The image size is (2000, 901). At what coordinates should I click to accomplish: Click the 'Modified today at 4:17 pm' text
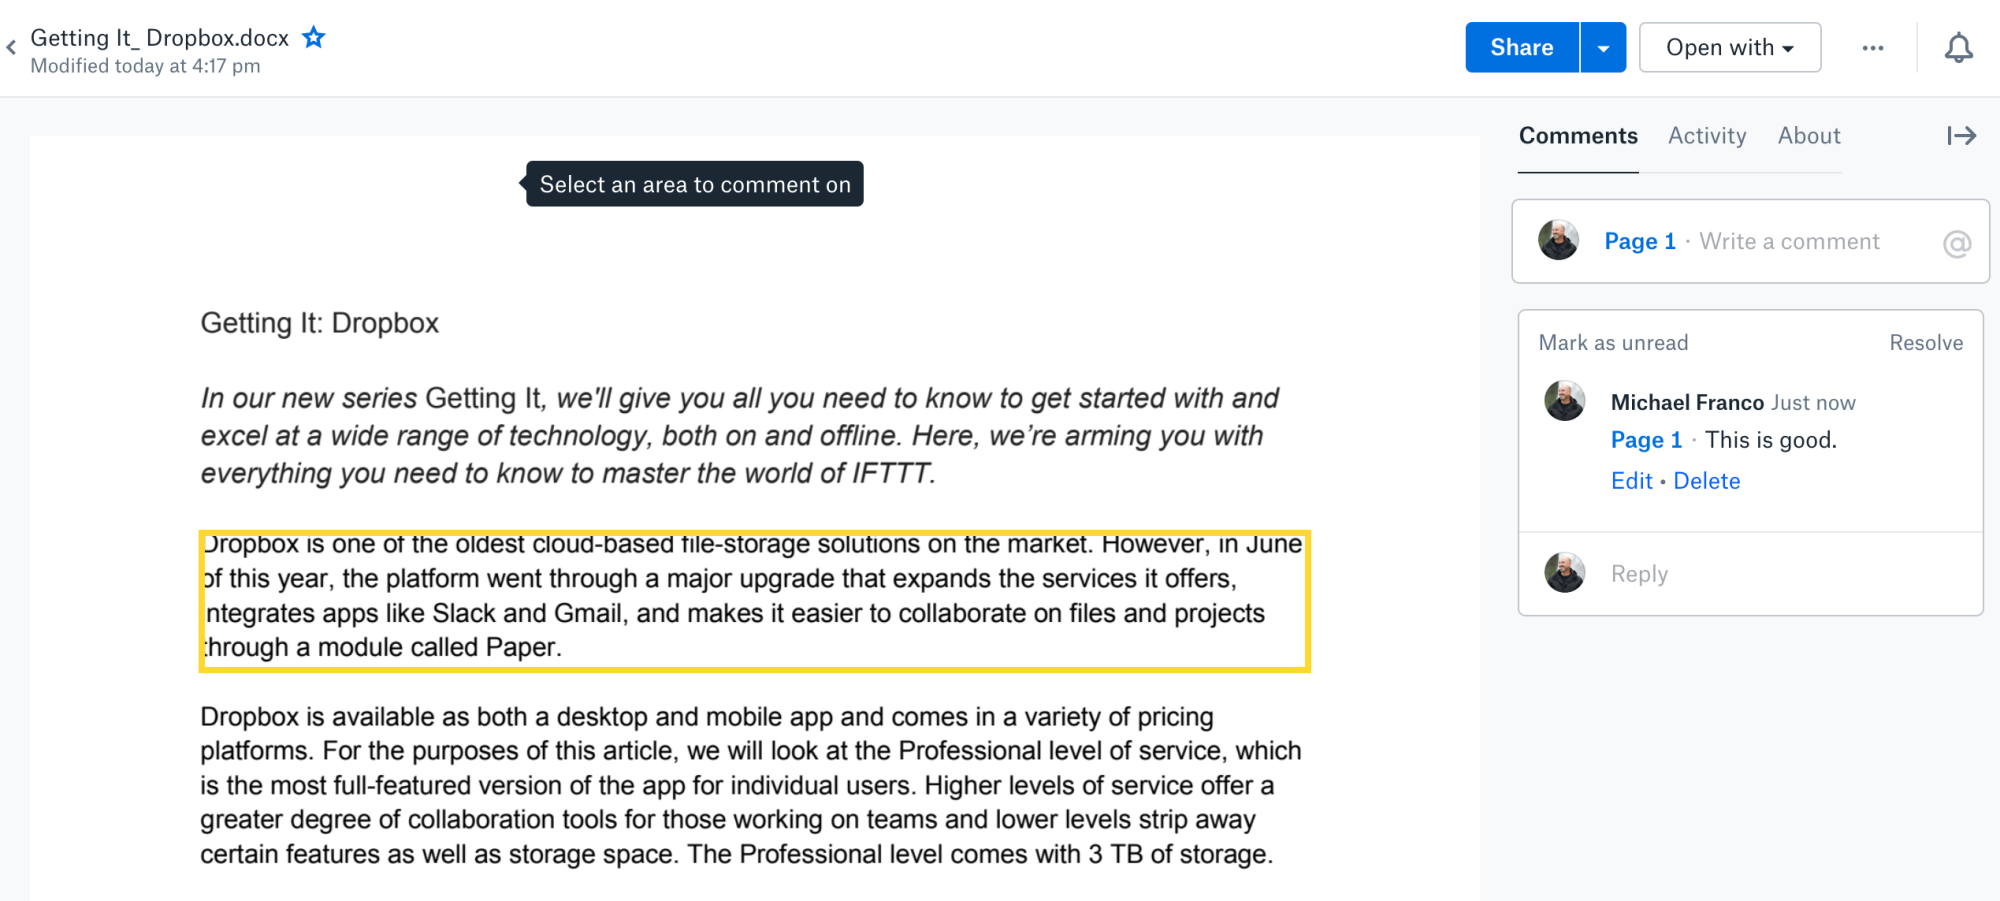coord(145,66)
